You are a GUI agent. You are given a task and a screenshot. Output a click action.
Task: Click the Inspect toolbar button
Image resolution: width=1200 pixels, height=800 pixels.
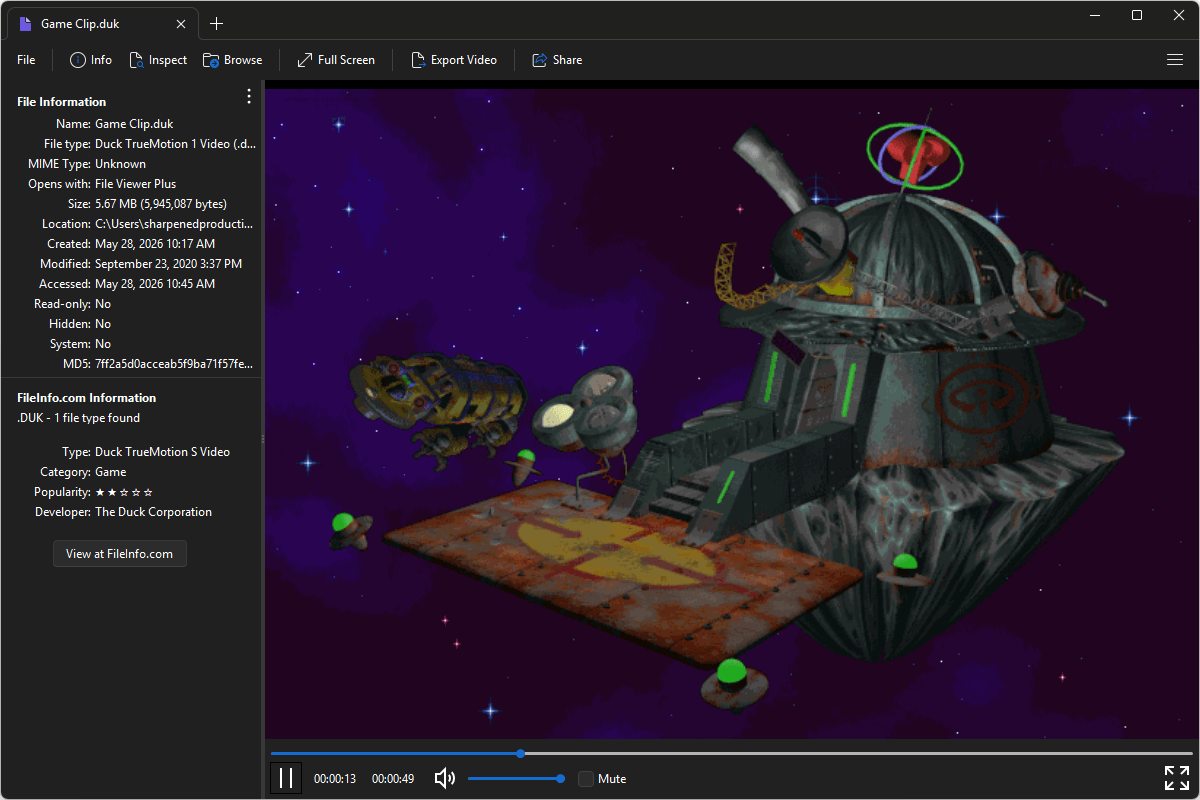tap(158, 60)
